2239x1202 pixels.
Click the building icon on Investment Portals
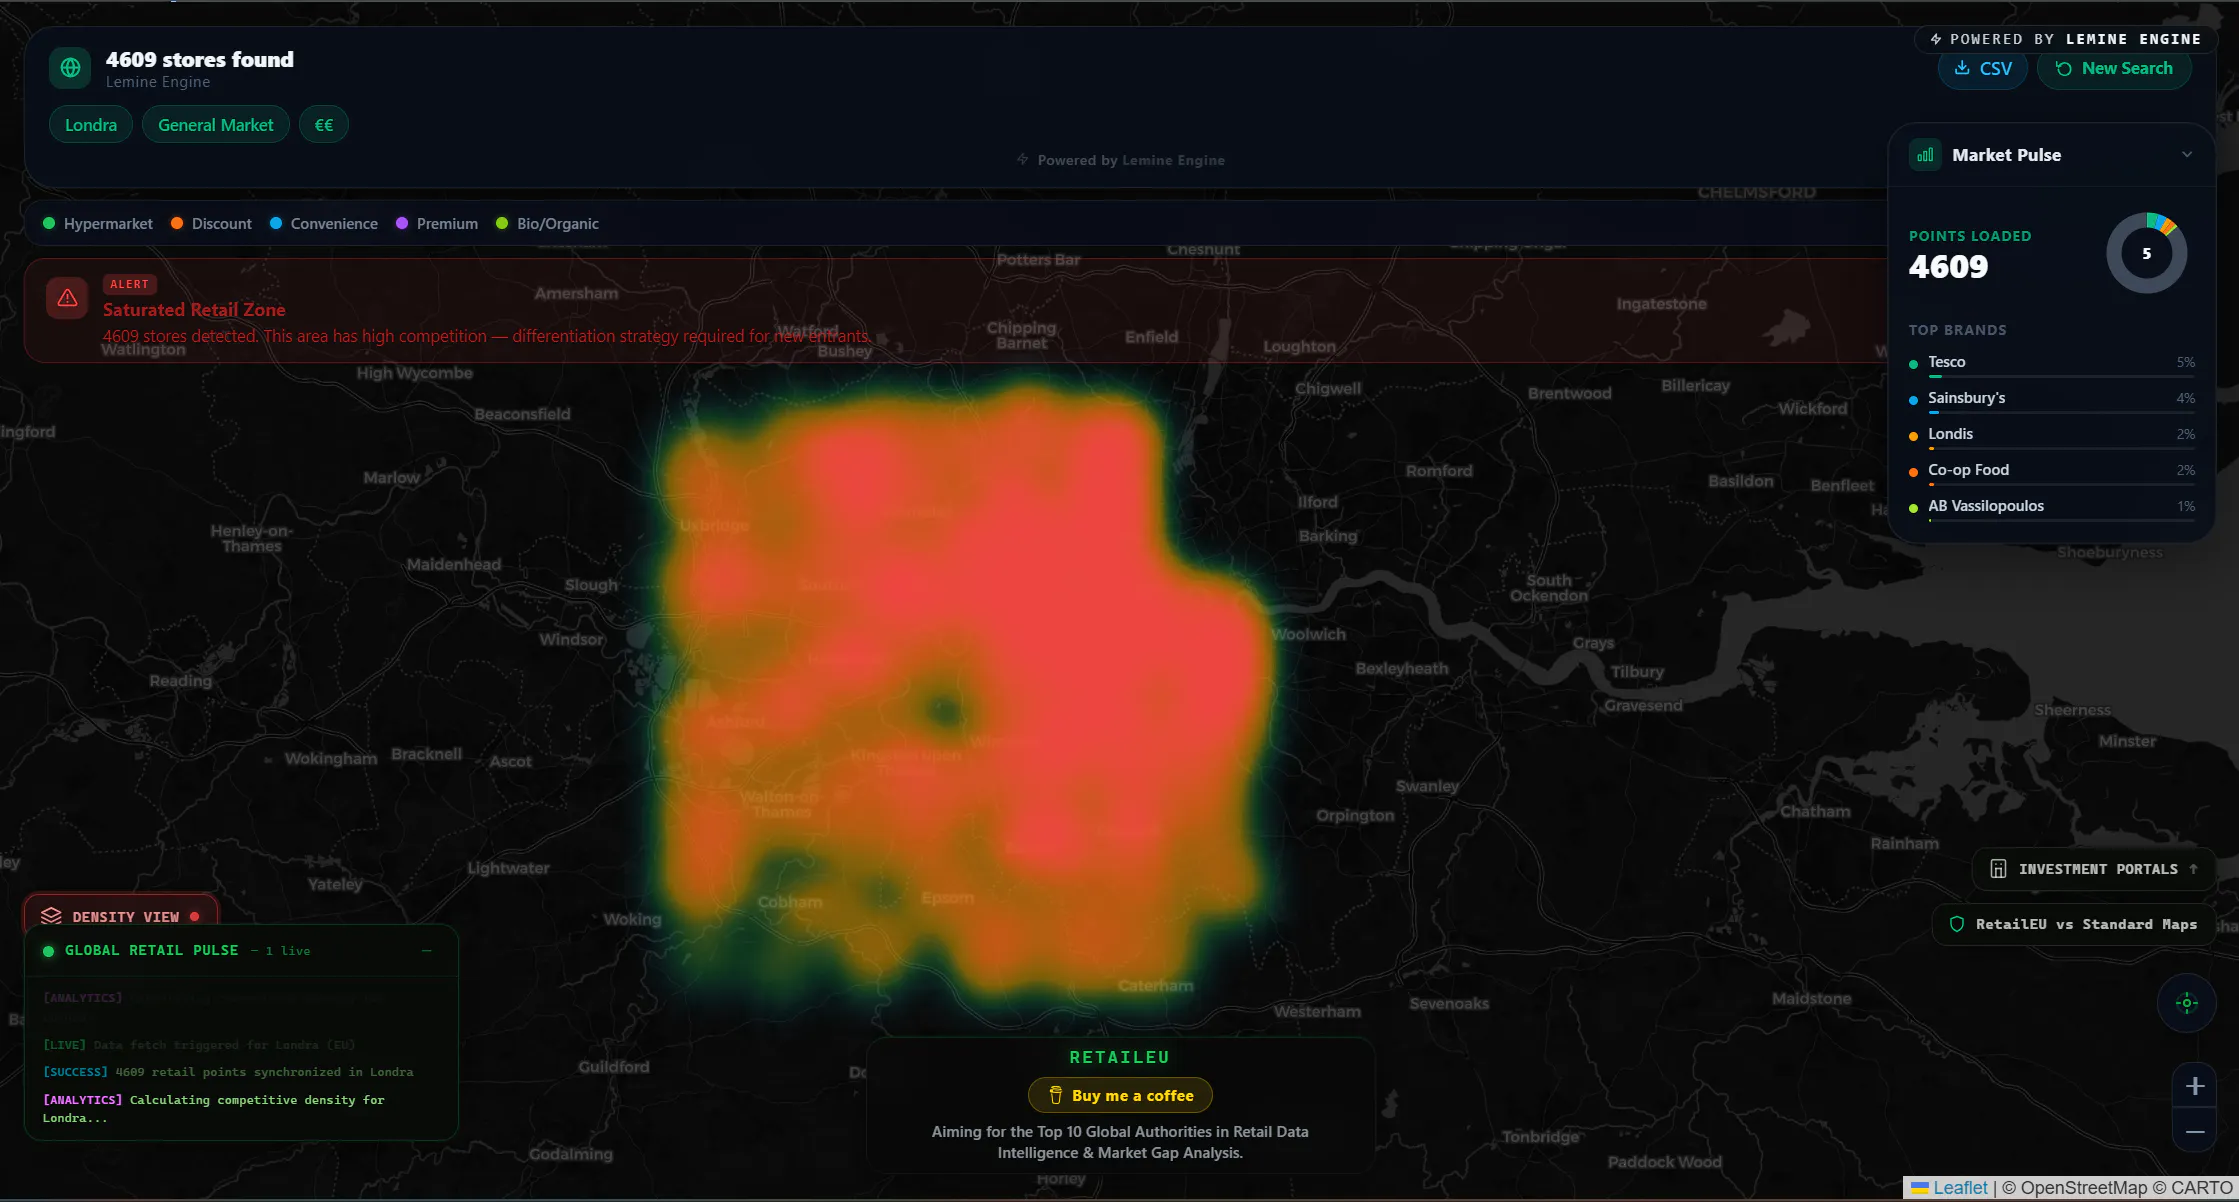tap(1998, 869)
